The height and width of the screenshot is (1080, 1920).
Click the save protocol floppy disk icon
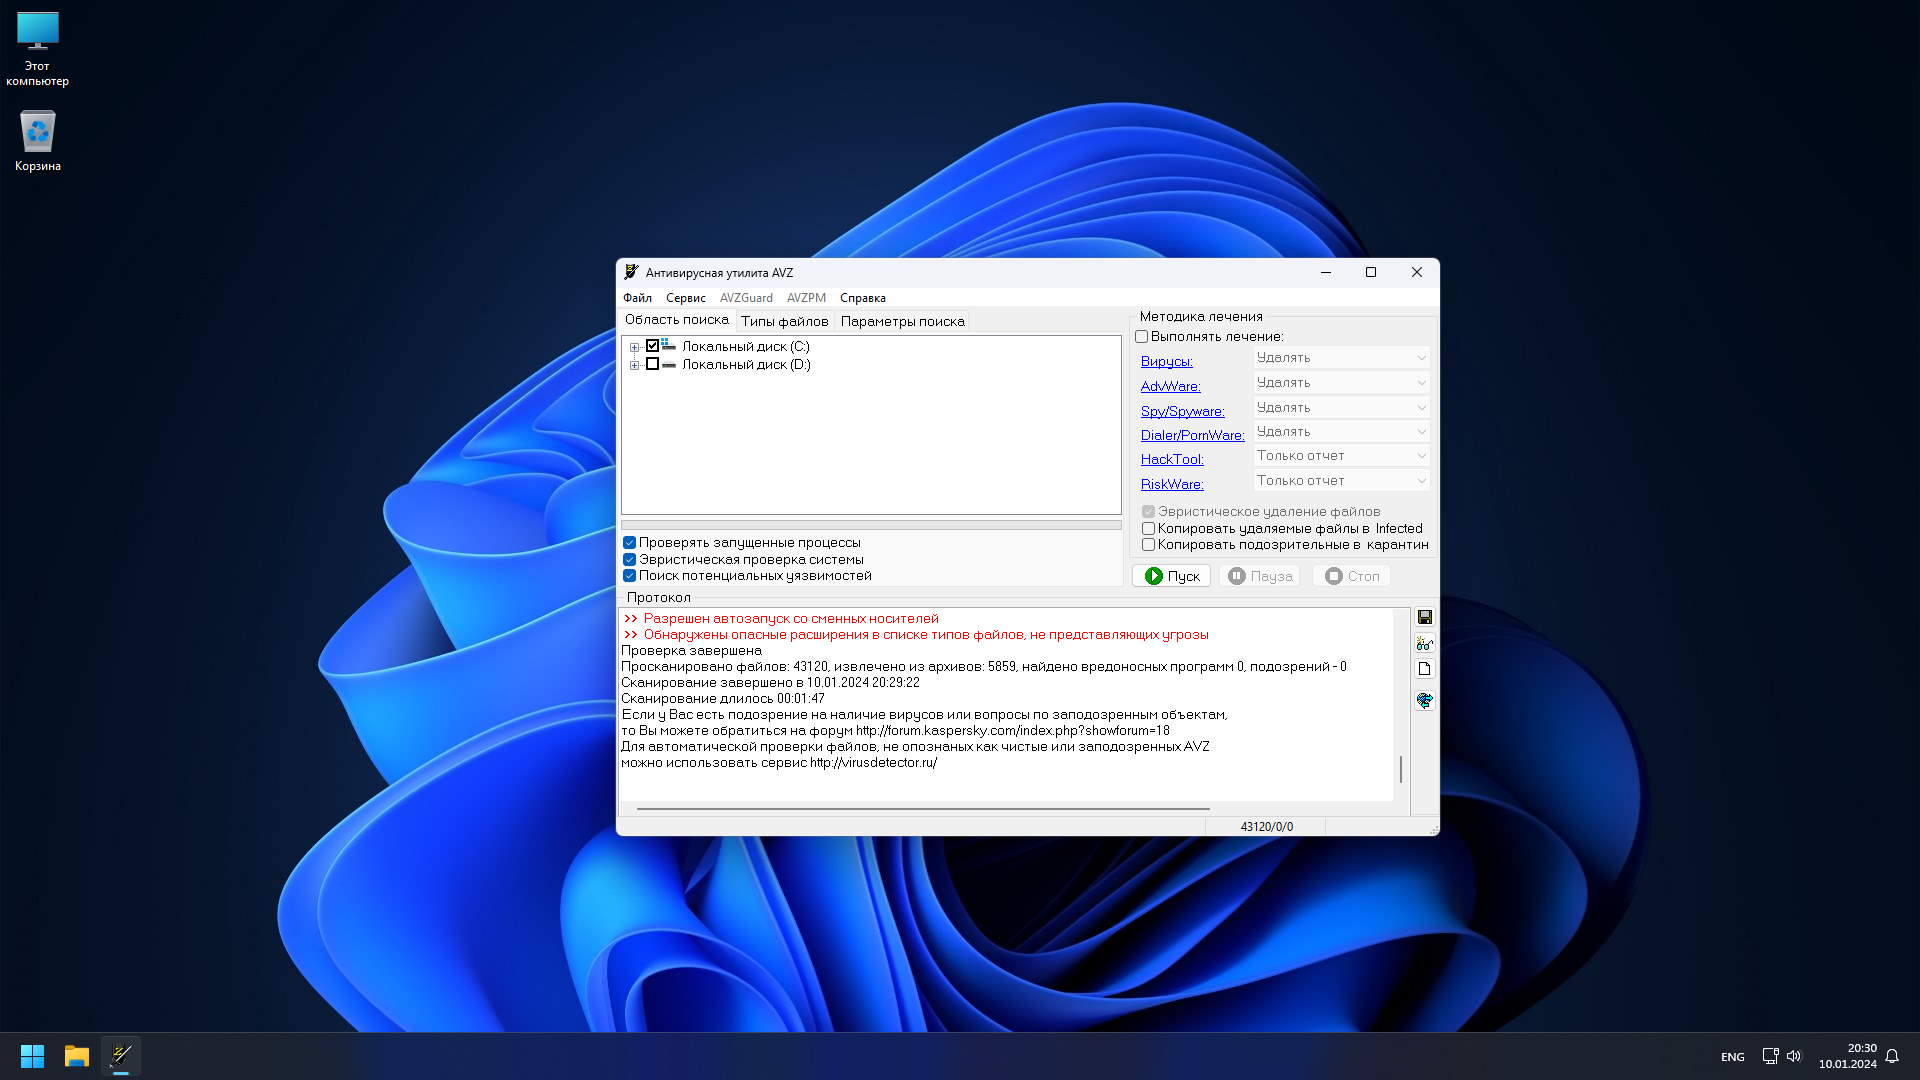[1424, 617]
